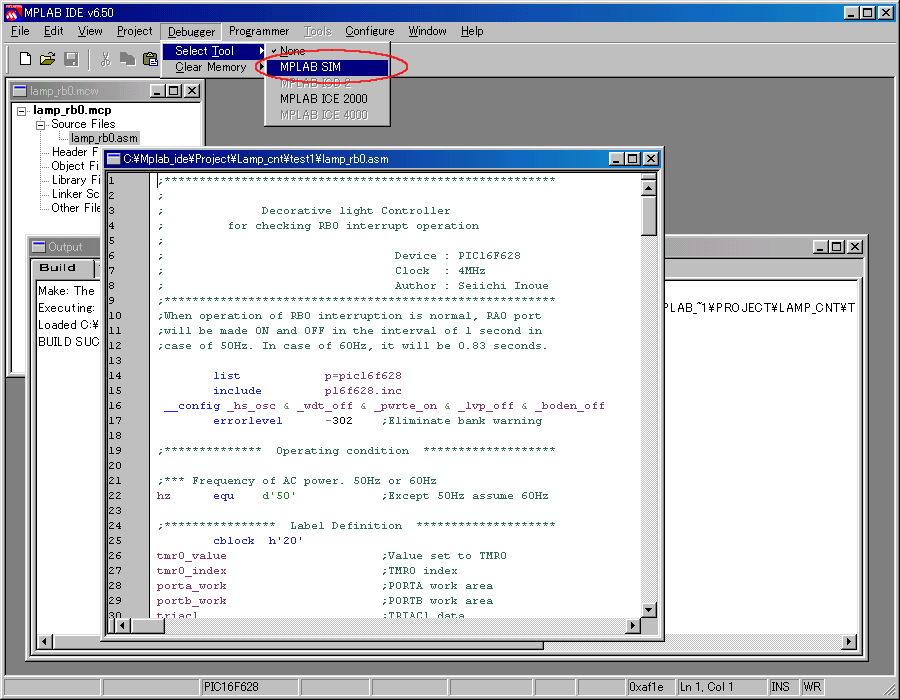
Task: Select Object Files tree item
Action: [x=75, y=166]
